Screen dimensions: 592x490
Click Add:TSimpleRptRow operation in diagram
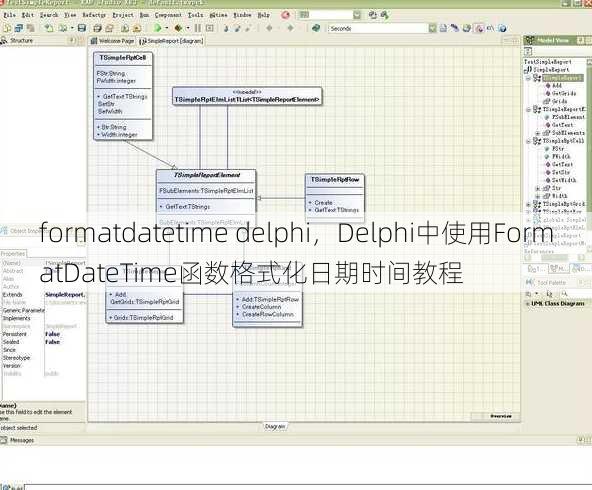point(270,299)
